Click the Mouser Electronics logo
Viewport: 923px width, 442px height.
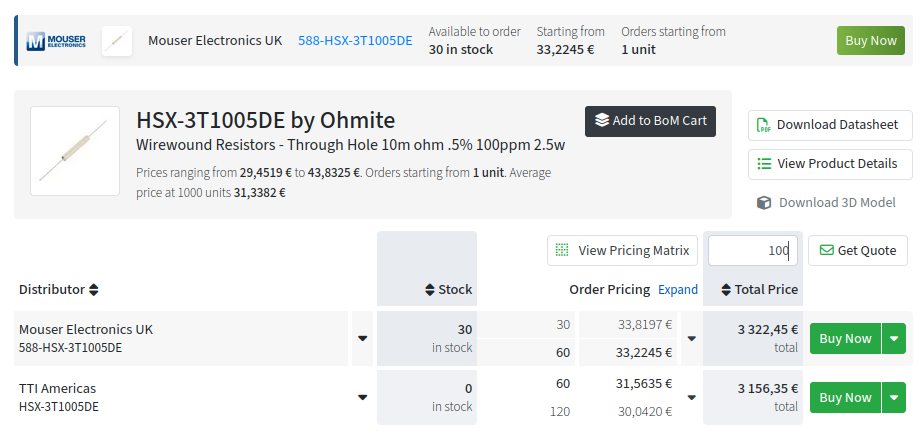[57, 41]
